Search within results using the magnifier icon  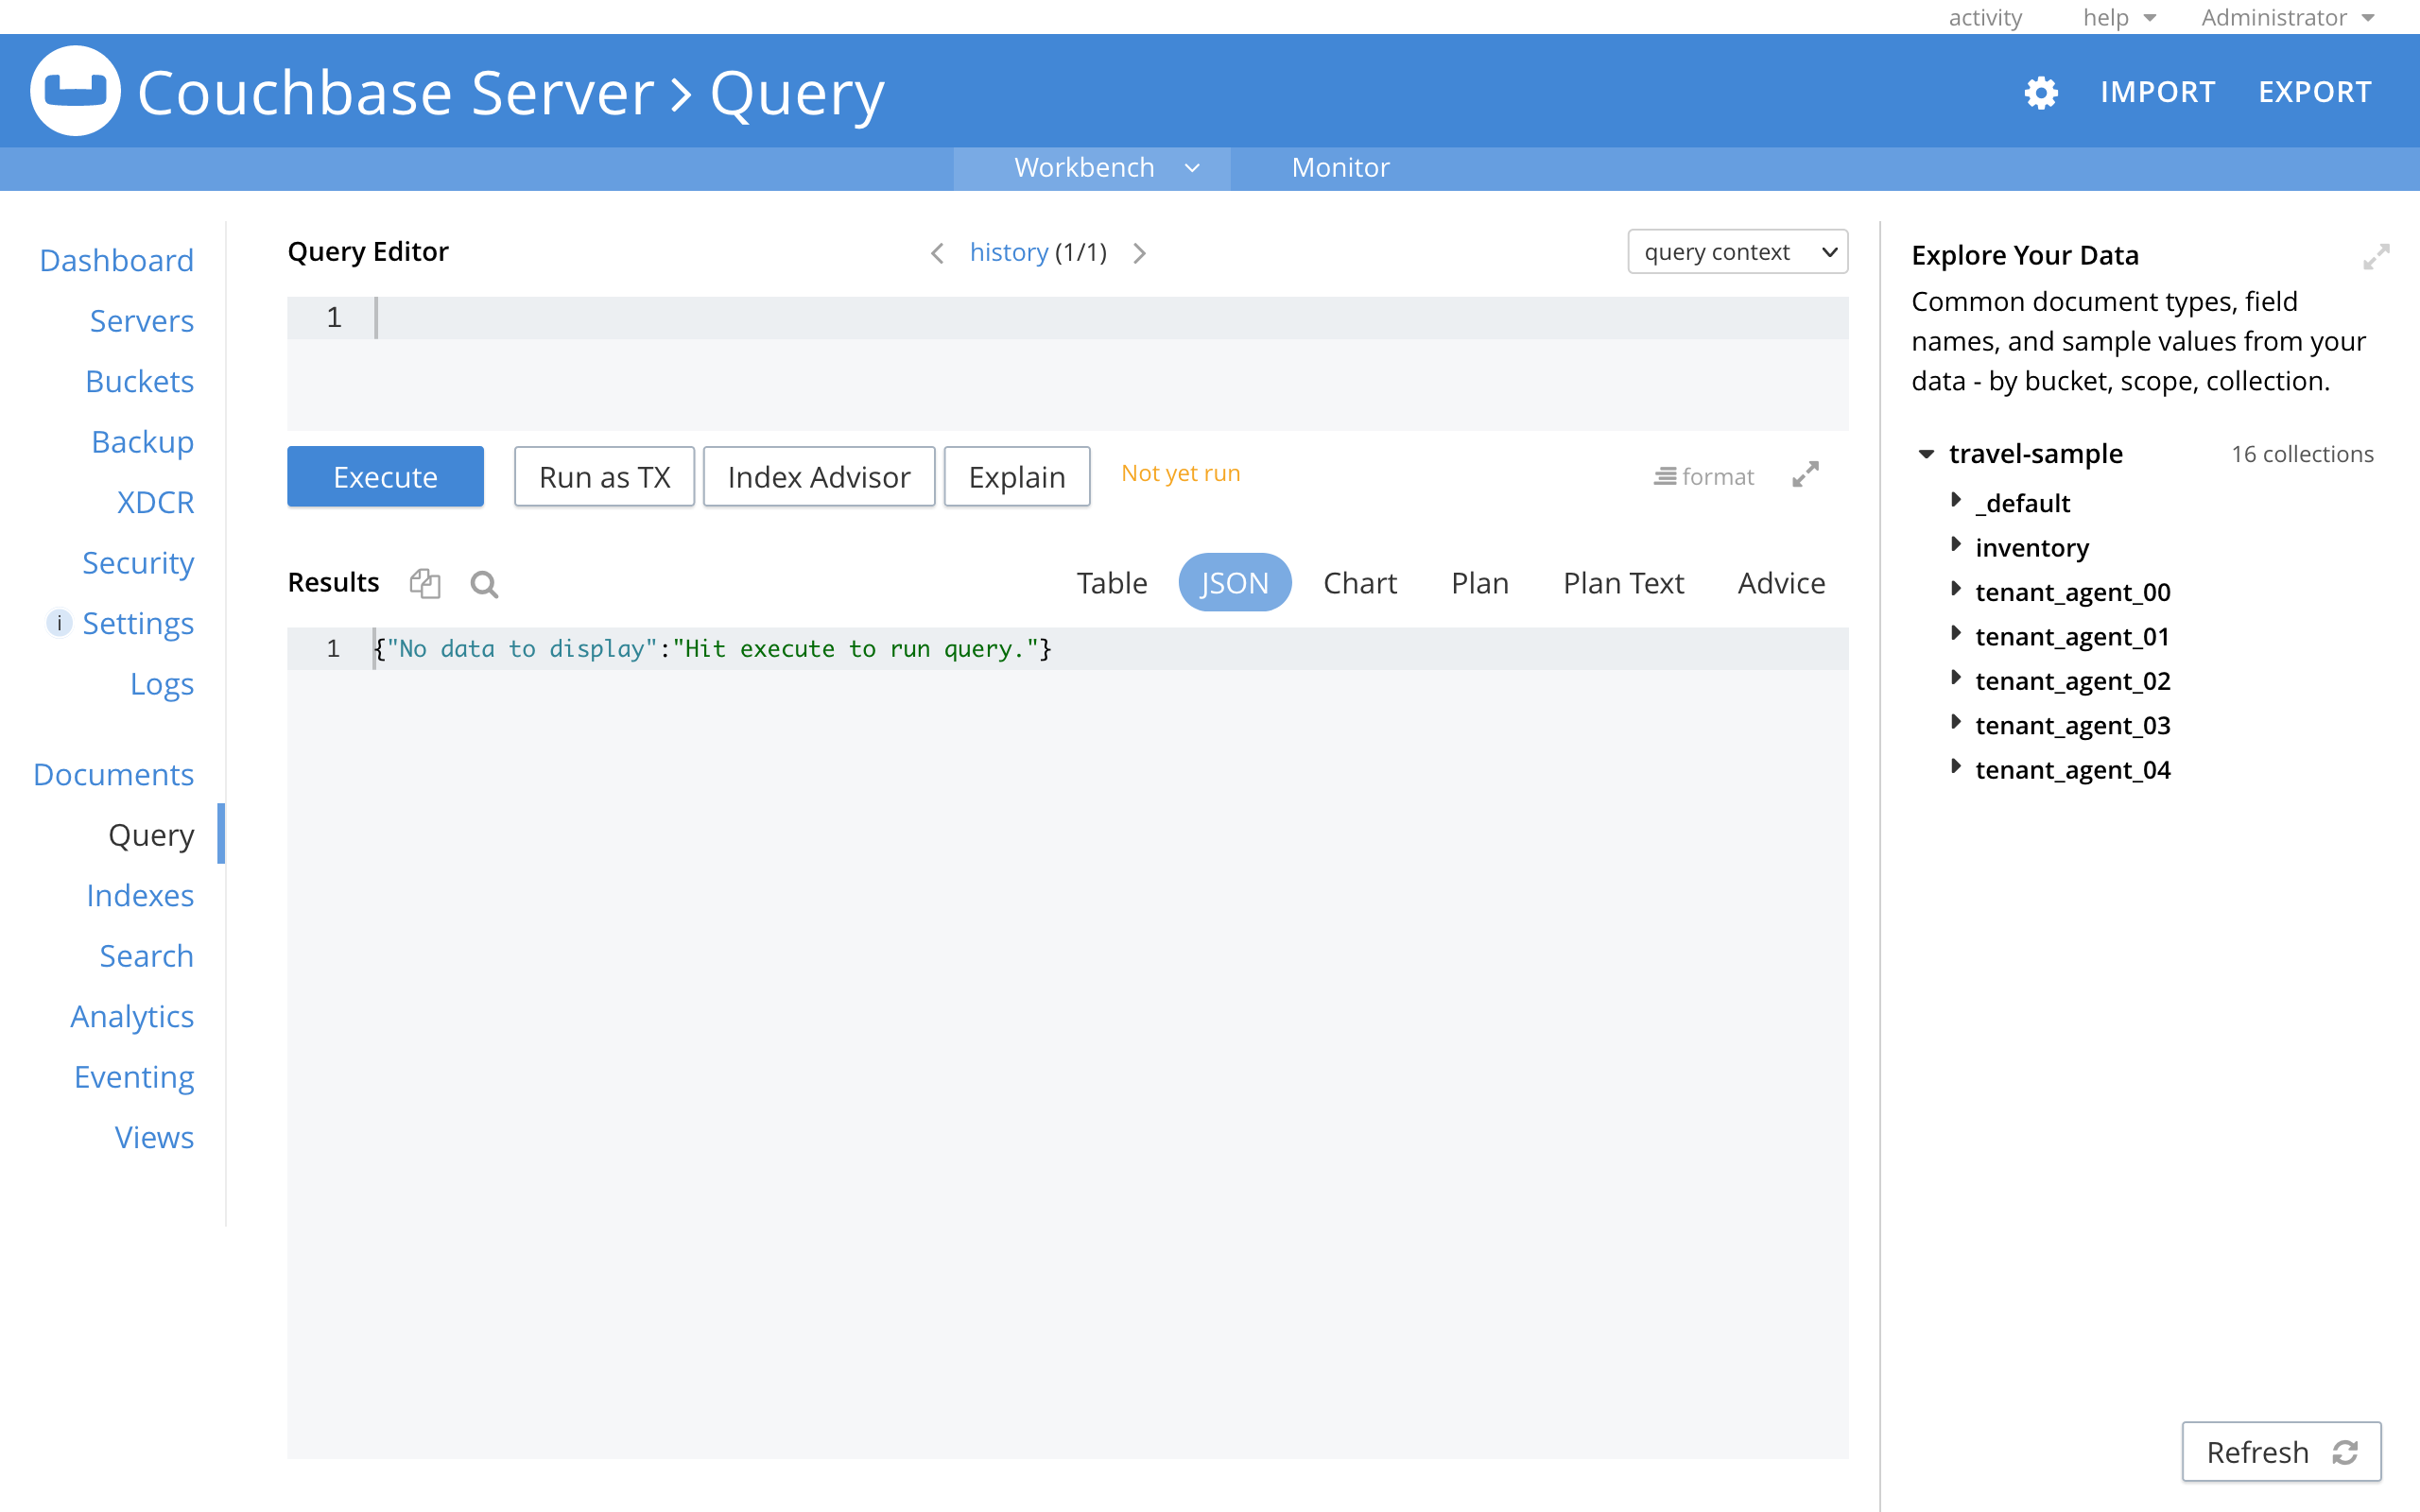tap(484, 584)
